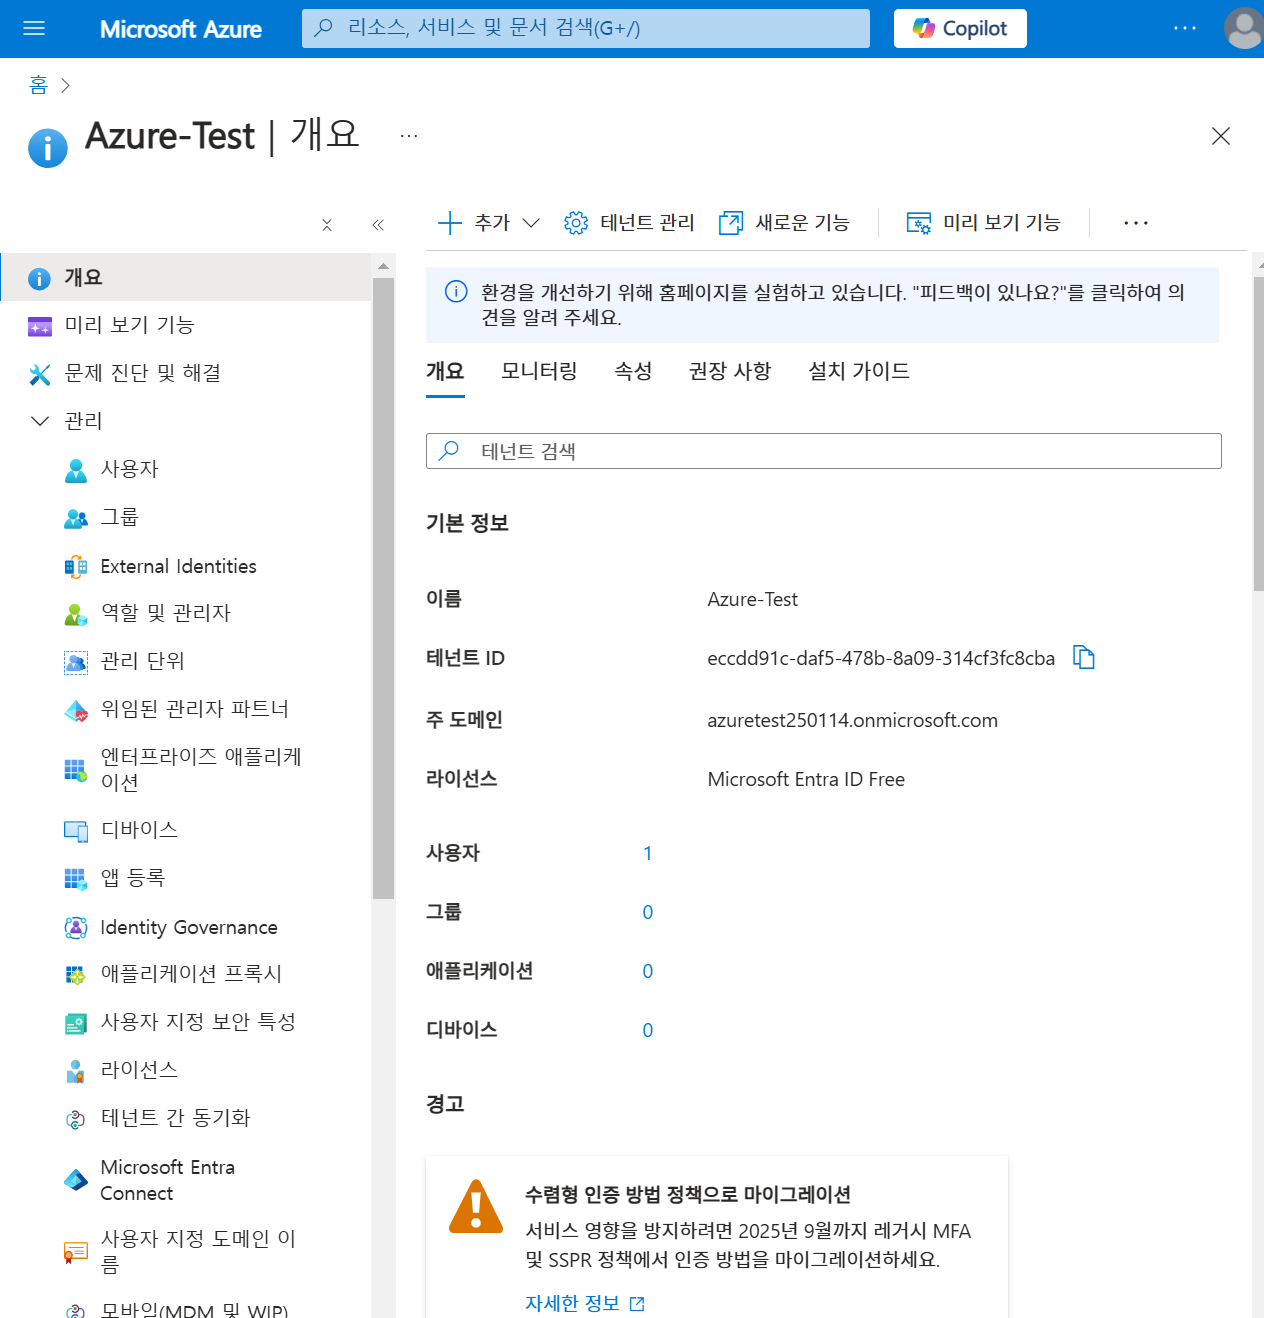Click sidebar scroll-up arrow
1264x1318 pixels.
(383, 266)
